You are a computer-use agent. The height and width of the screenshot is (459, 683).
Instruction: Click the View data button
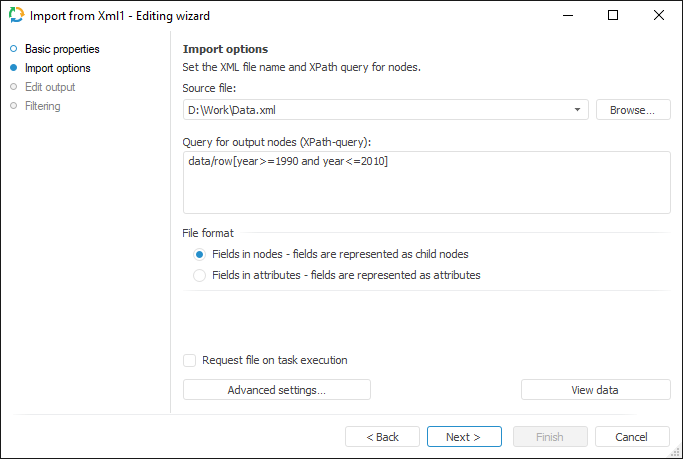point(595,390)
